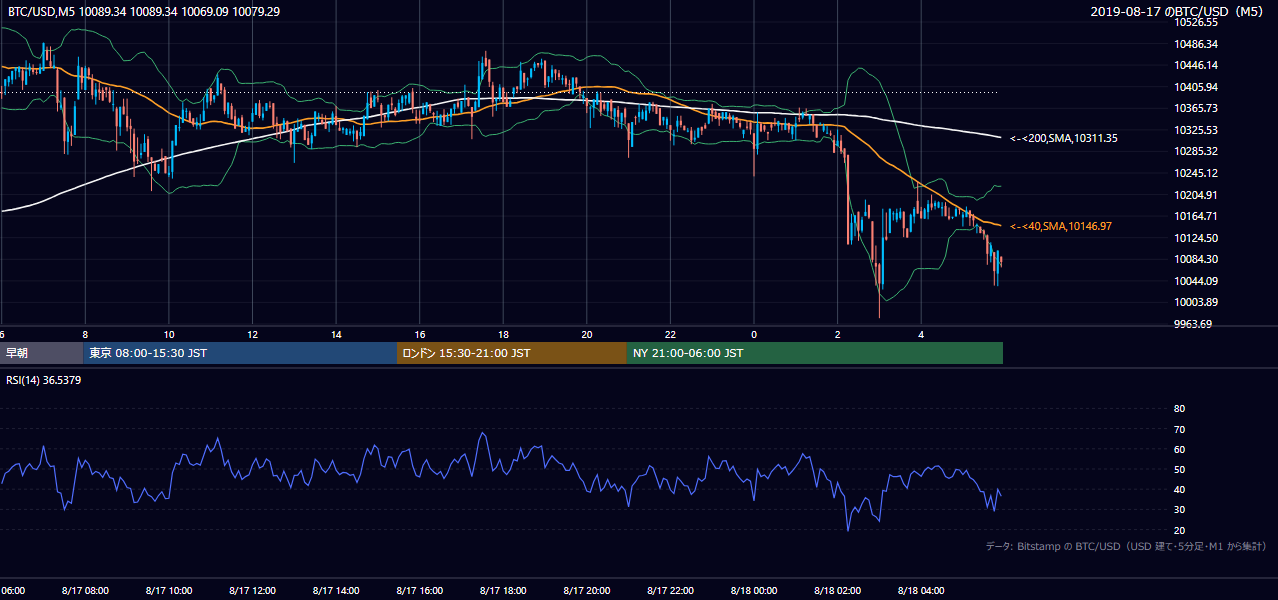Click the 8/17 16:00 bottom time label
This screenshot has height=600, width=1278.
[419, 591]
